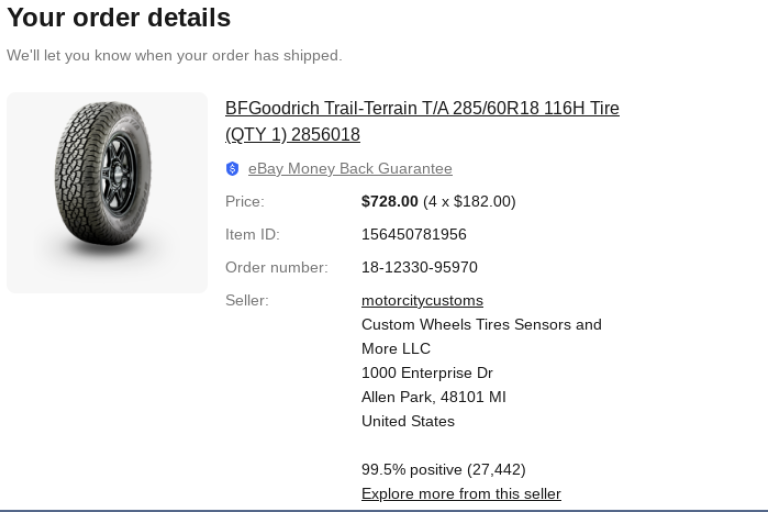
Task: Click the blue shield guarantee icon
Action: (x=233, y=169)
